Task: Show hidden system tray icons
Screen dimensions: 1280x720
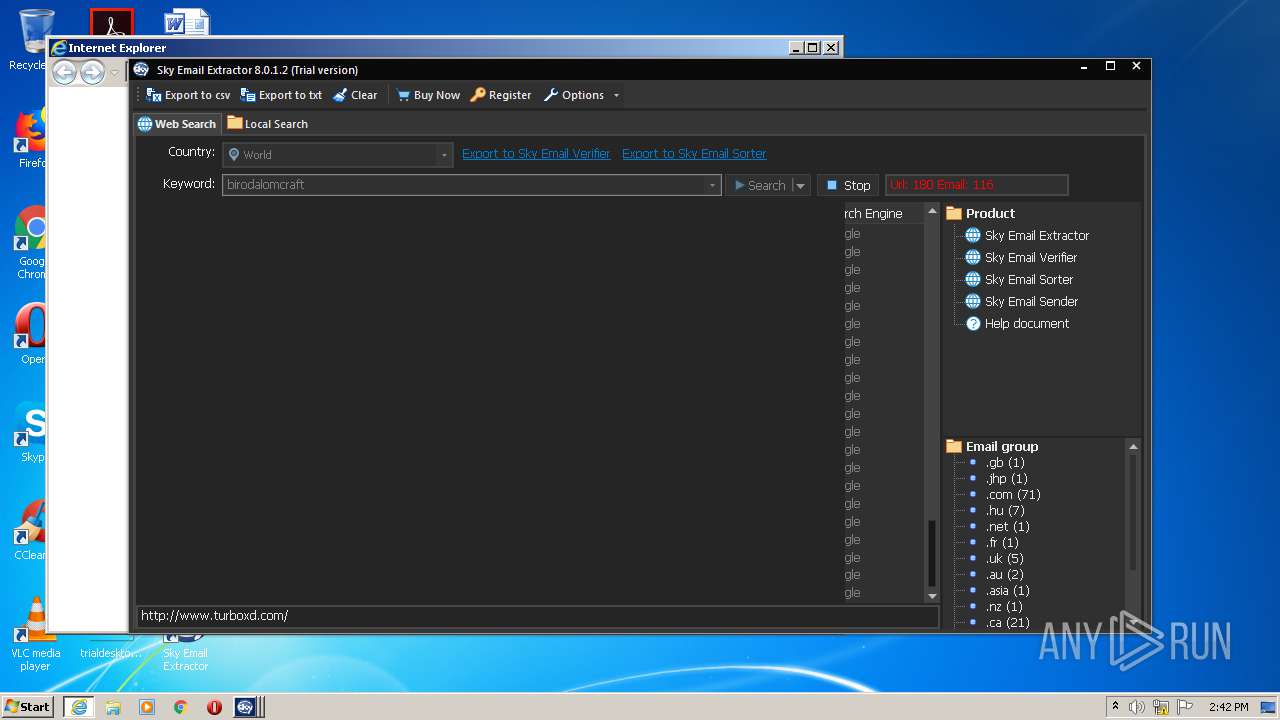Action: 1115,706
